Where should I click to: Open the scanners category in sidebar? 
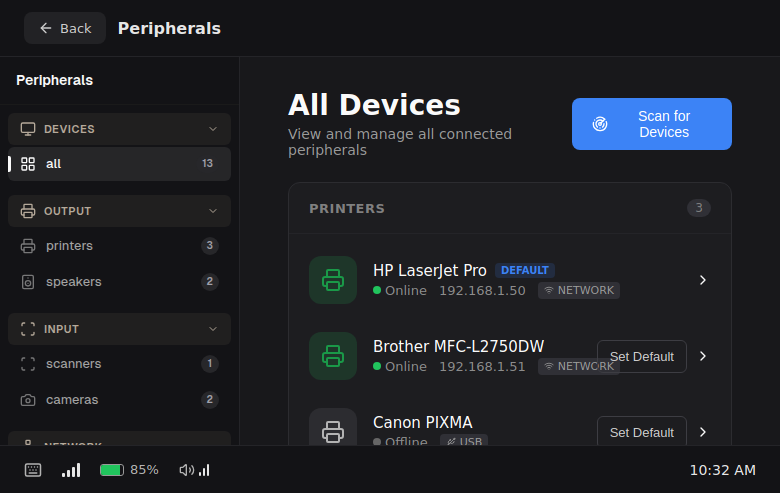pos(73,364)
